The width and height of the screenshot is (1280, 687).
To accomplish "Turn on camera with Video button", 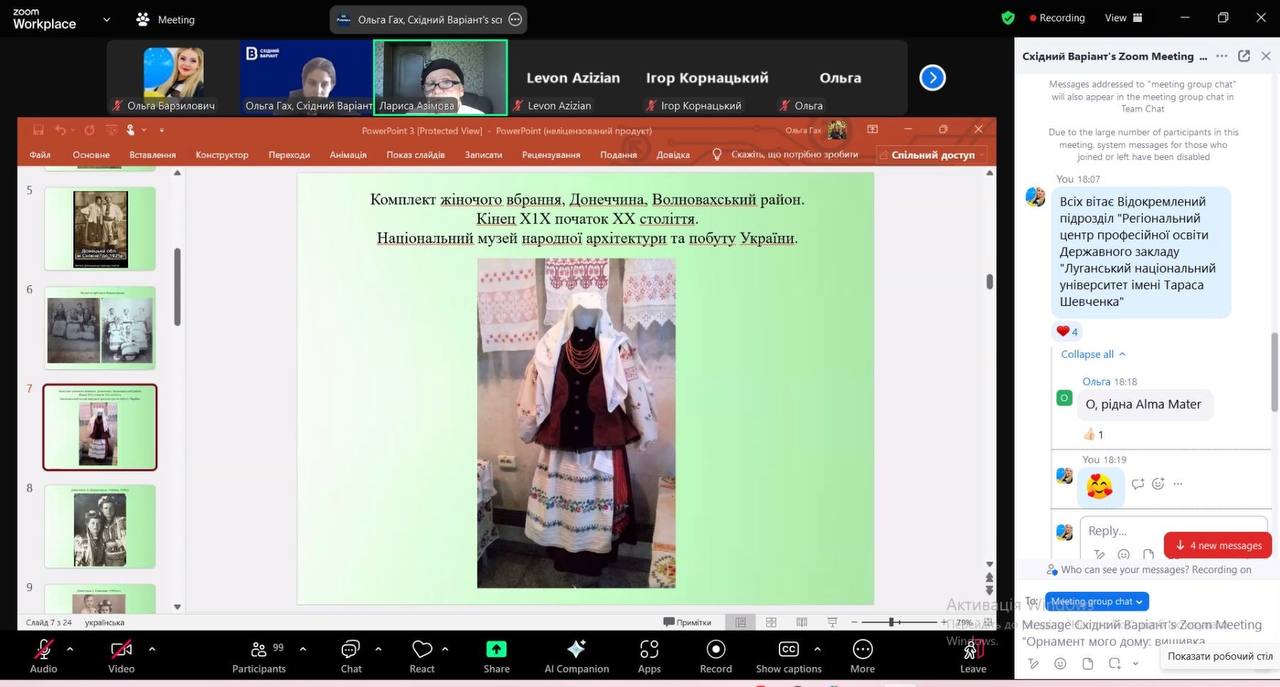I will pyautogui.click(x=121, y=650).
